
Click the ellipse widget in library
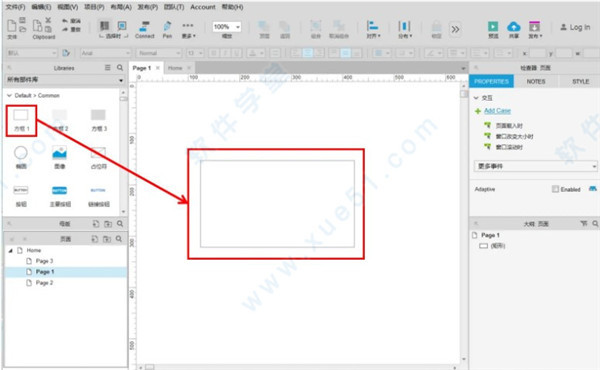click(21, 157)
